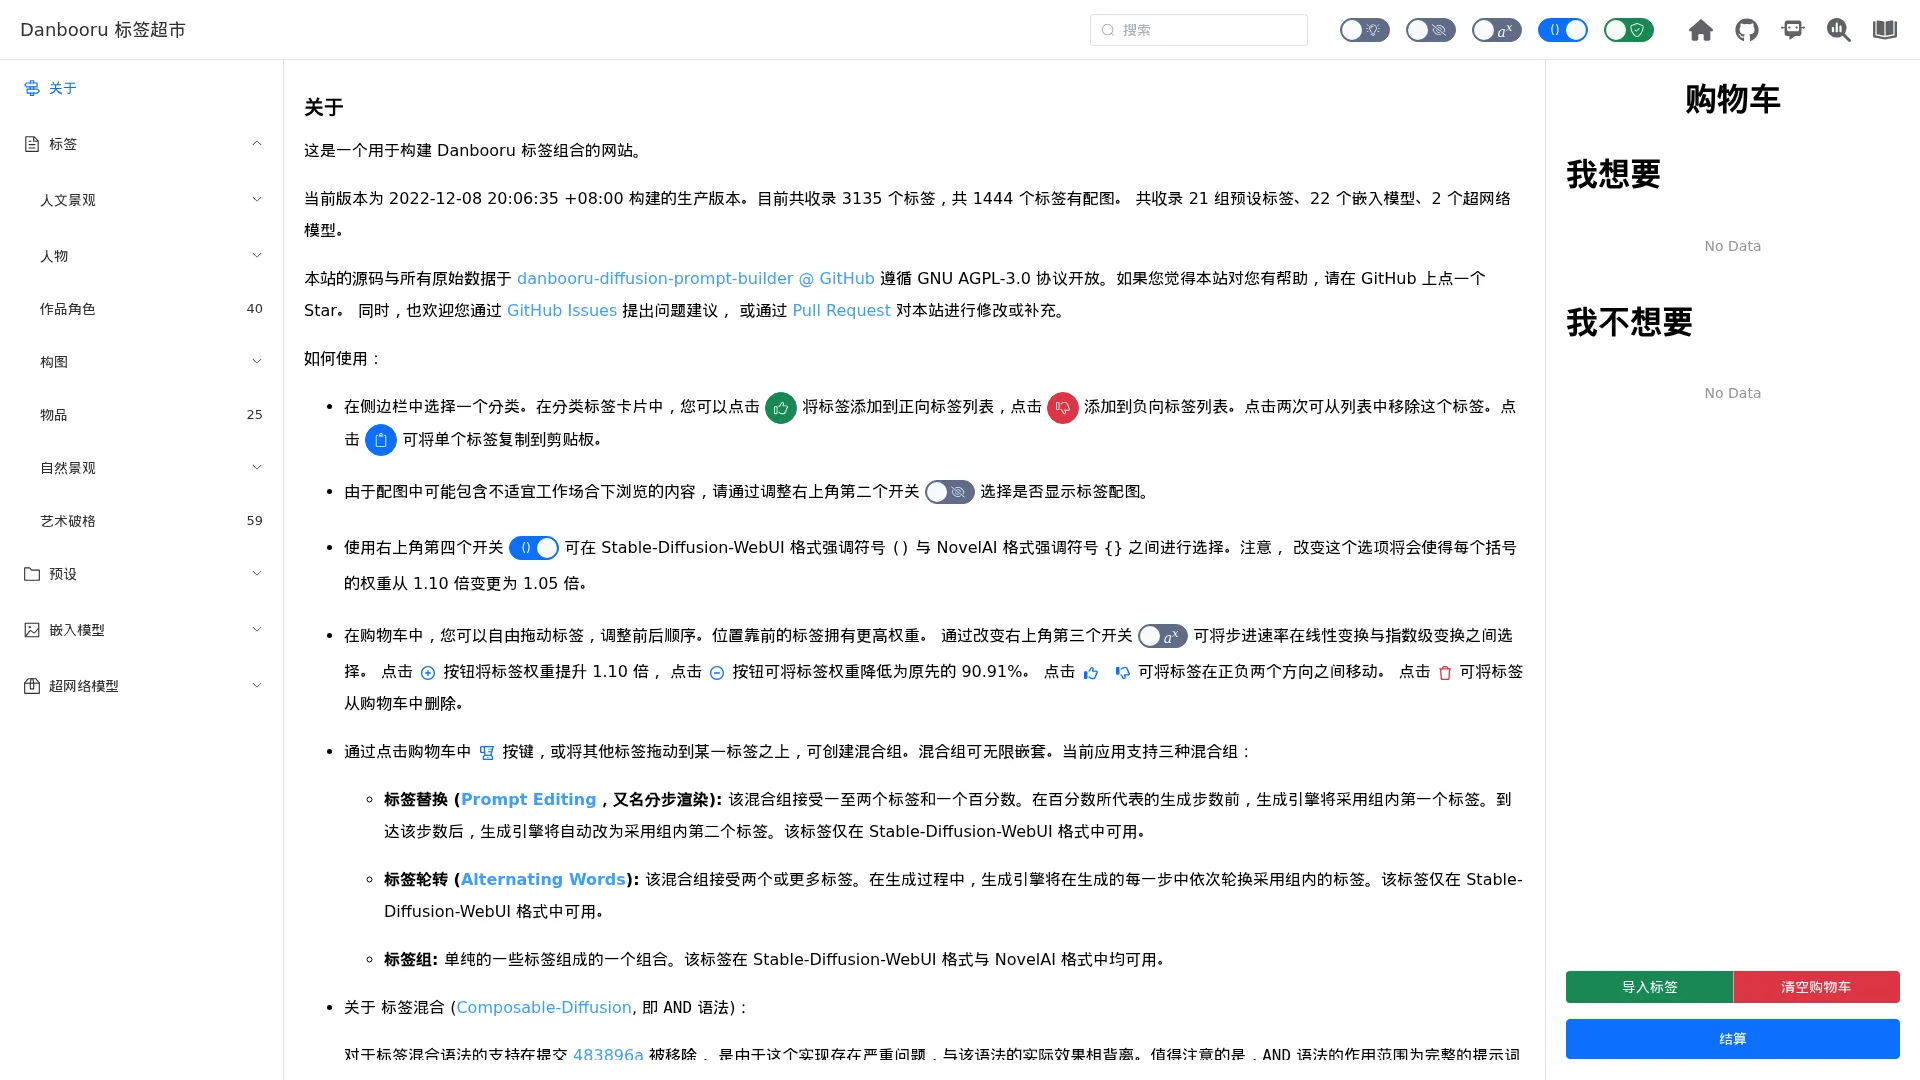Open the Composable-Diffusion link
This screenshot has width=1920, height=1080.
pyautogui.click(x=544, y=1008)
